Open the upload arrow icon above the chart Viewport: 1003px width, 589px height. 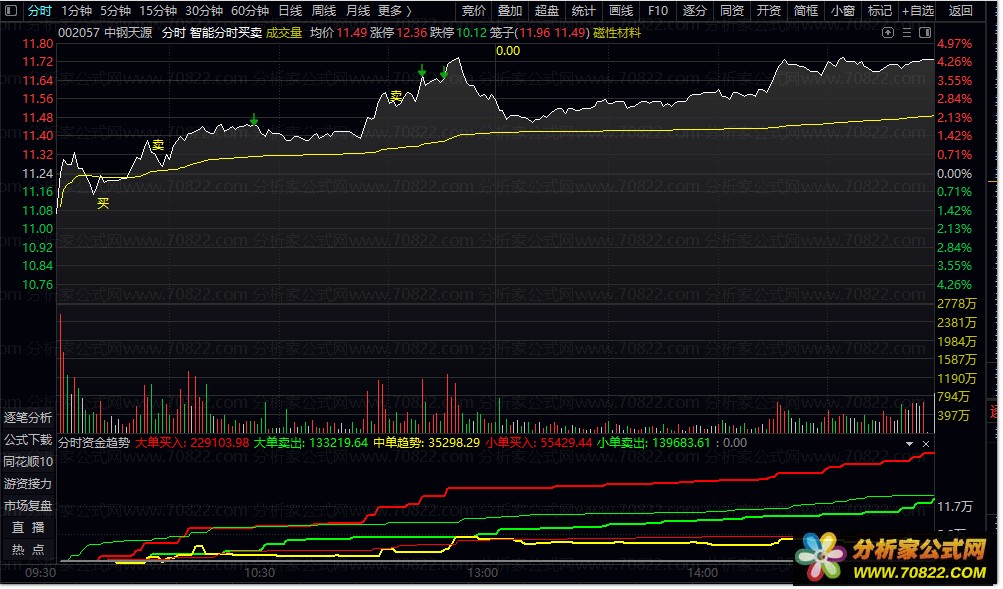[888, 33]
